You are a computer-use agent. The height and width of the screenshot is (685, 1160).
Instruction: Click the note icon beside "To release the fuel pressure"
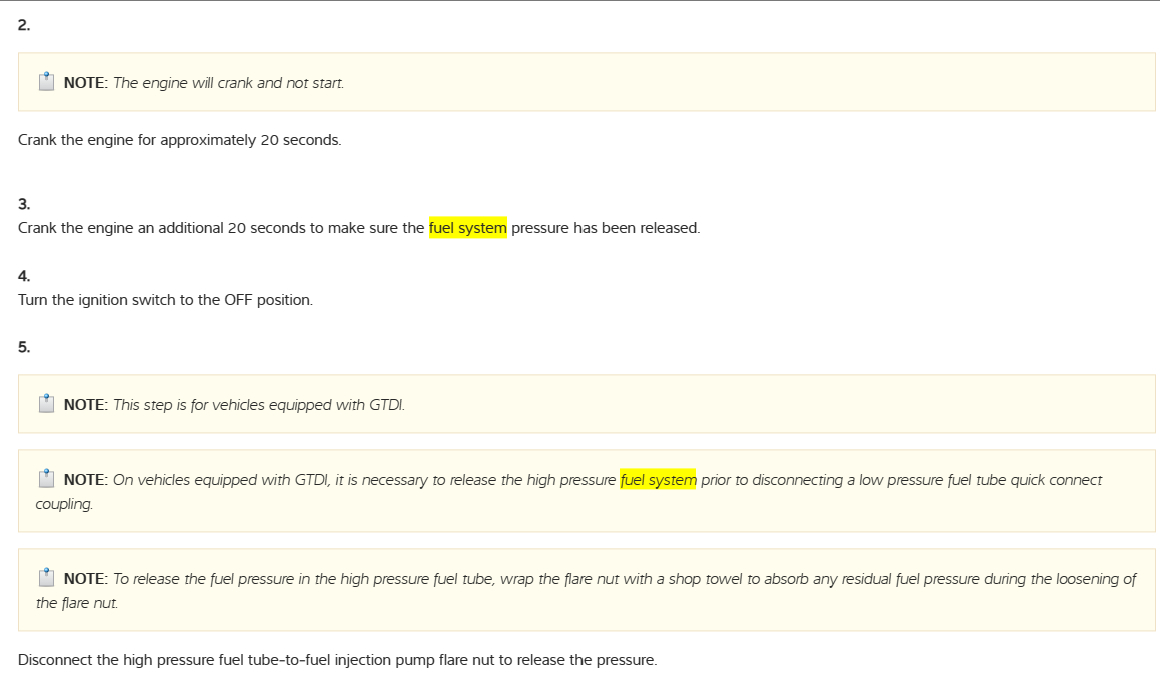coord(46,578)
